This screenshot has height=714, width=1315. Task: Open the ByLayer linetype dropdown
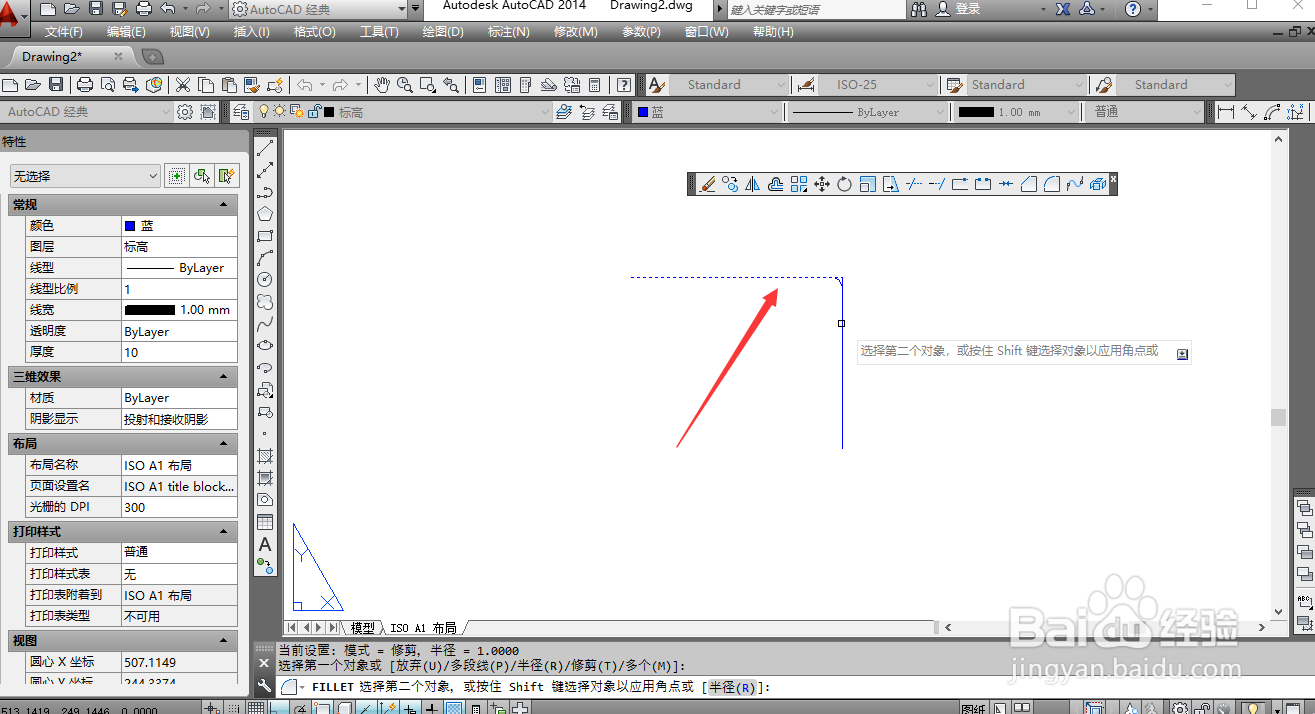[x=866, y=112]
